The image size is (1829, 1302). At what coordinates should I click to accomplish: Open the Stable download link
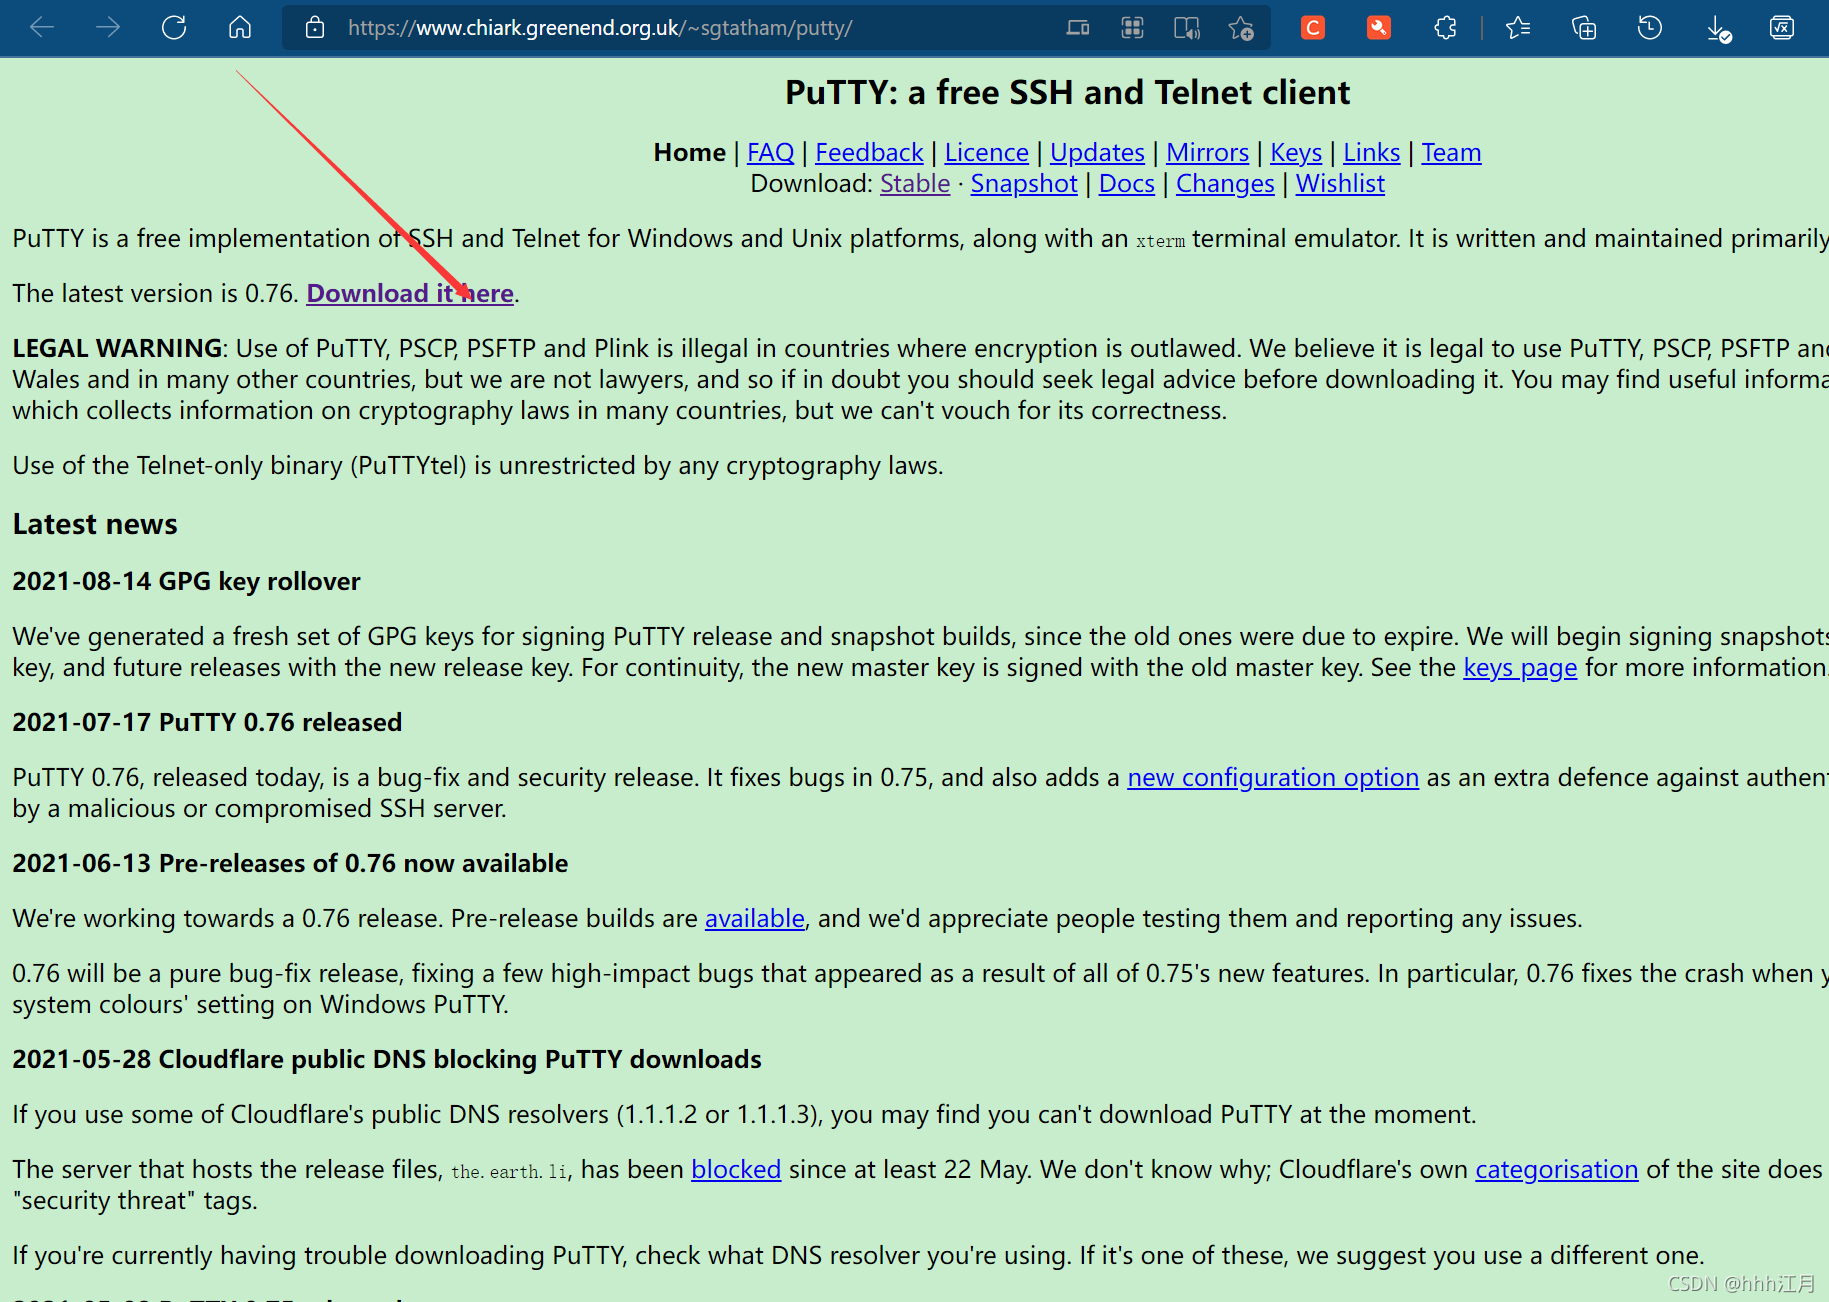(915, 184)
